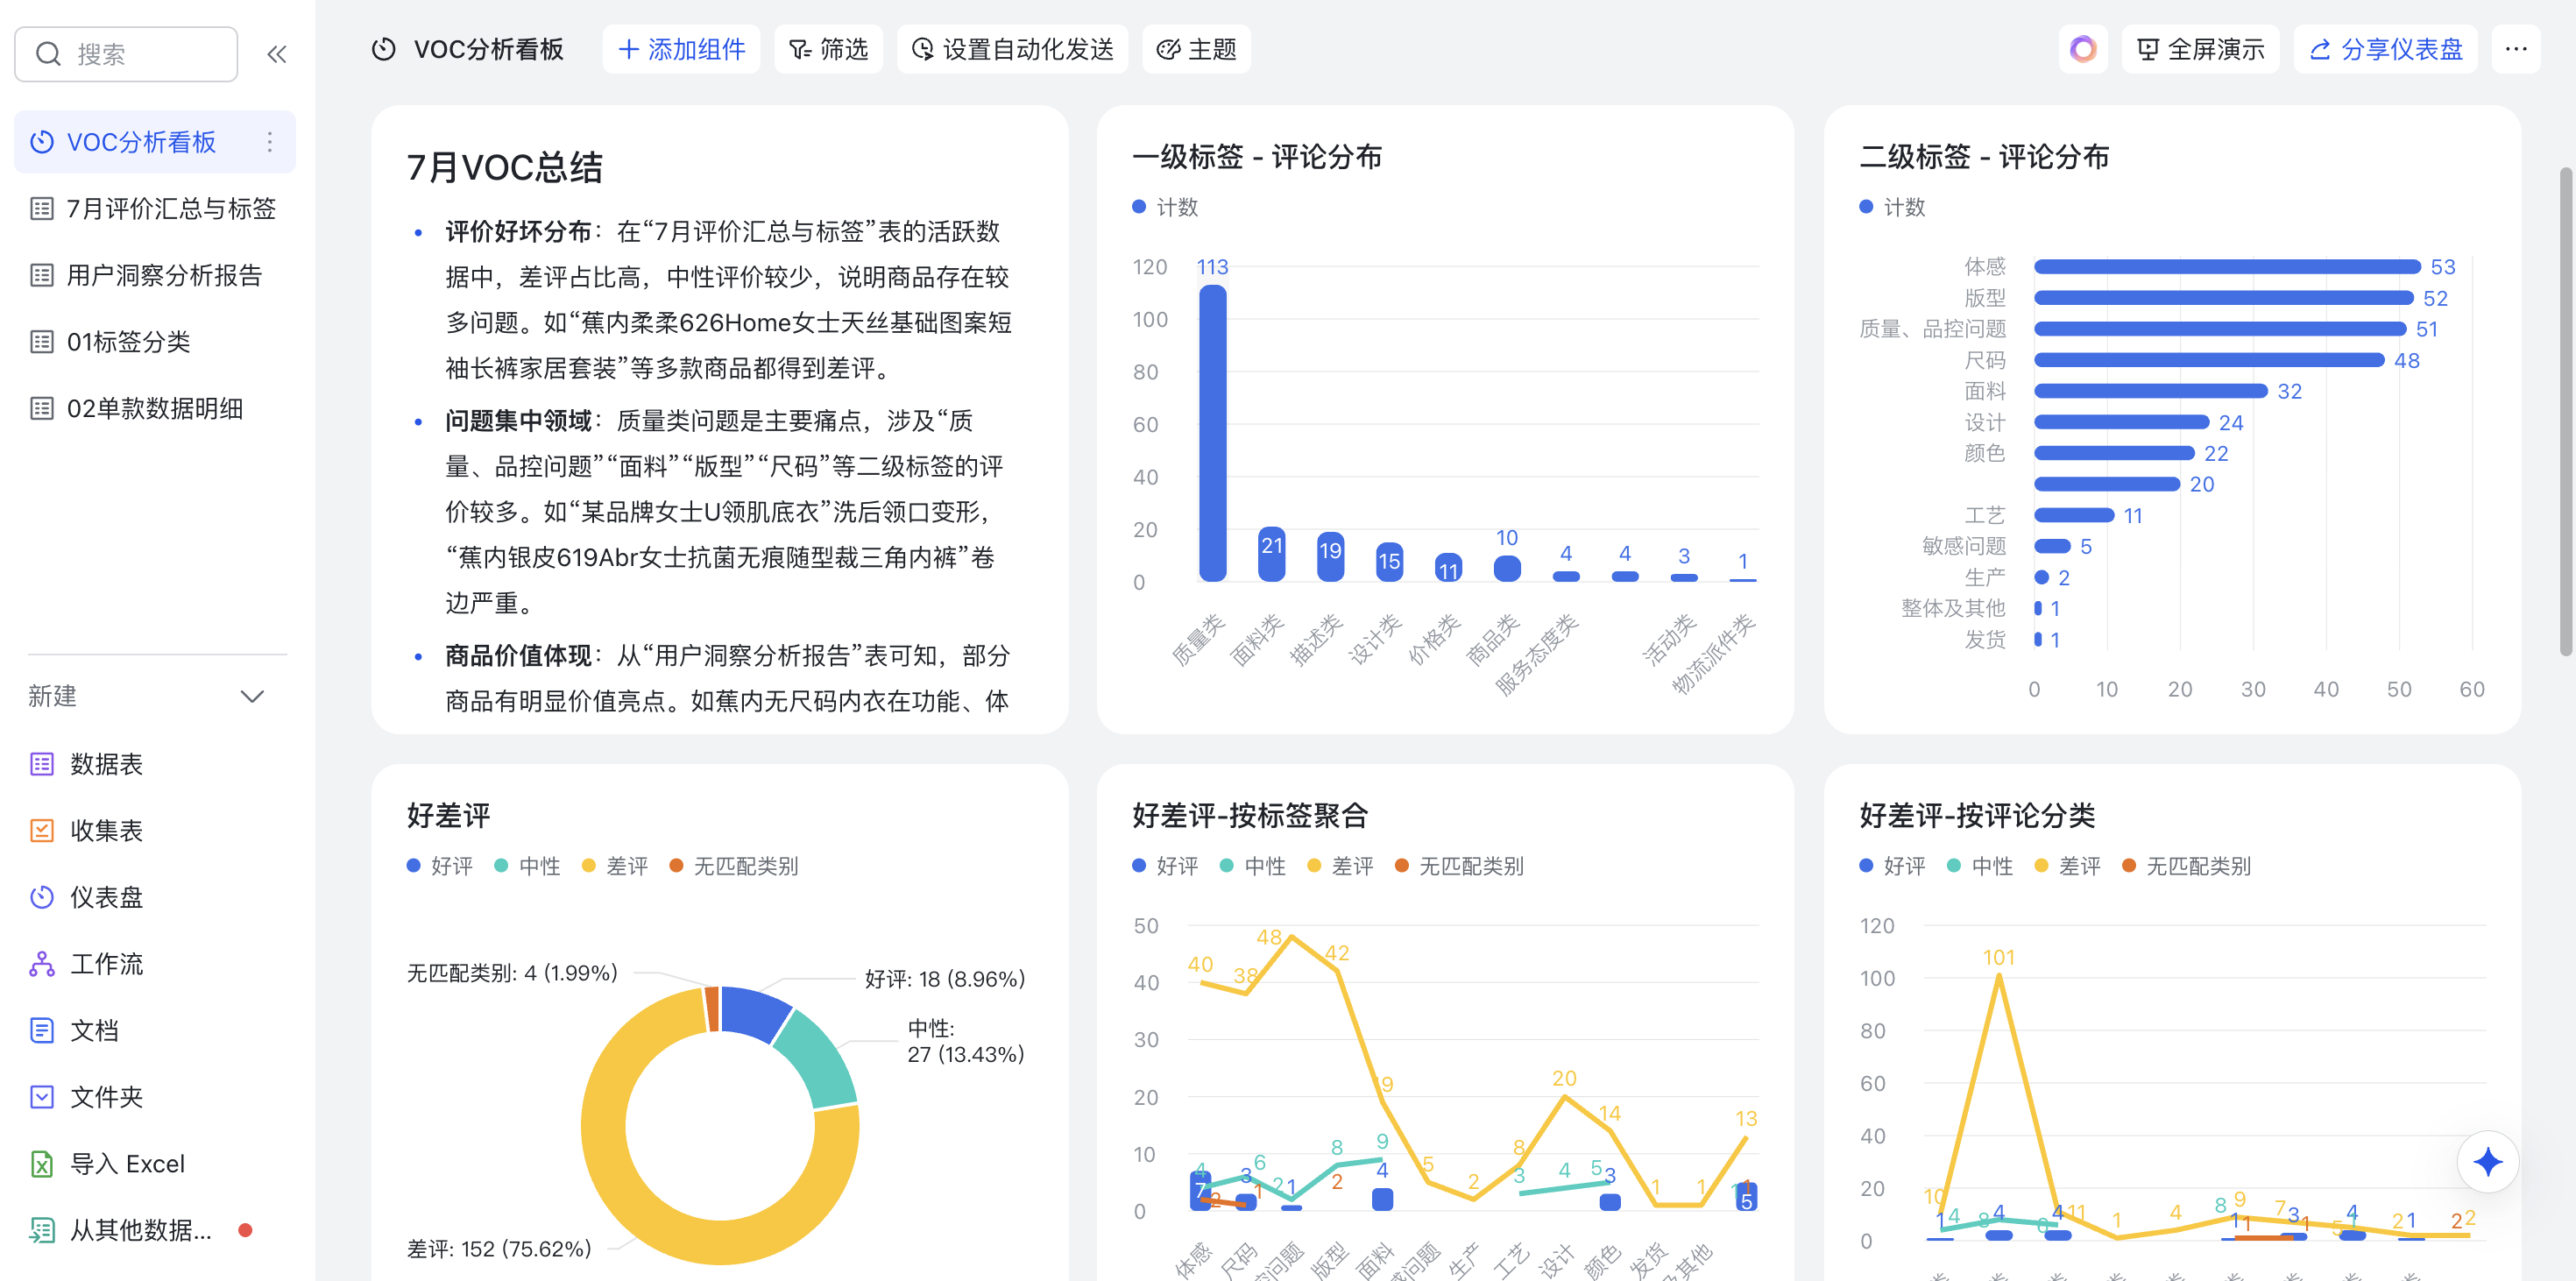Viewport: 2576px width, 1281px height.
Task: Open the top-right ellipsis options menu
Action: click(2517, 48)
